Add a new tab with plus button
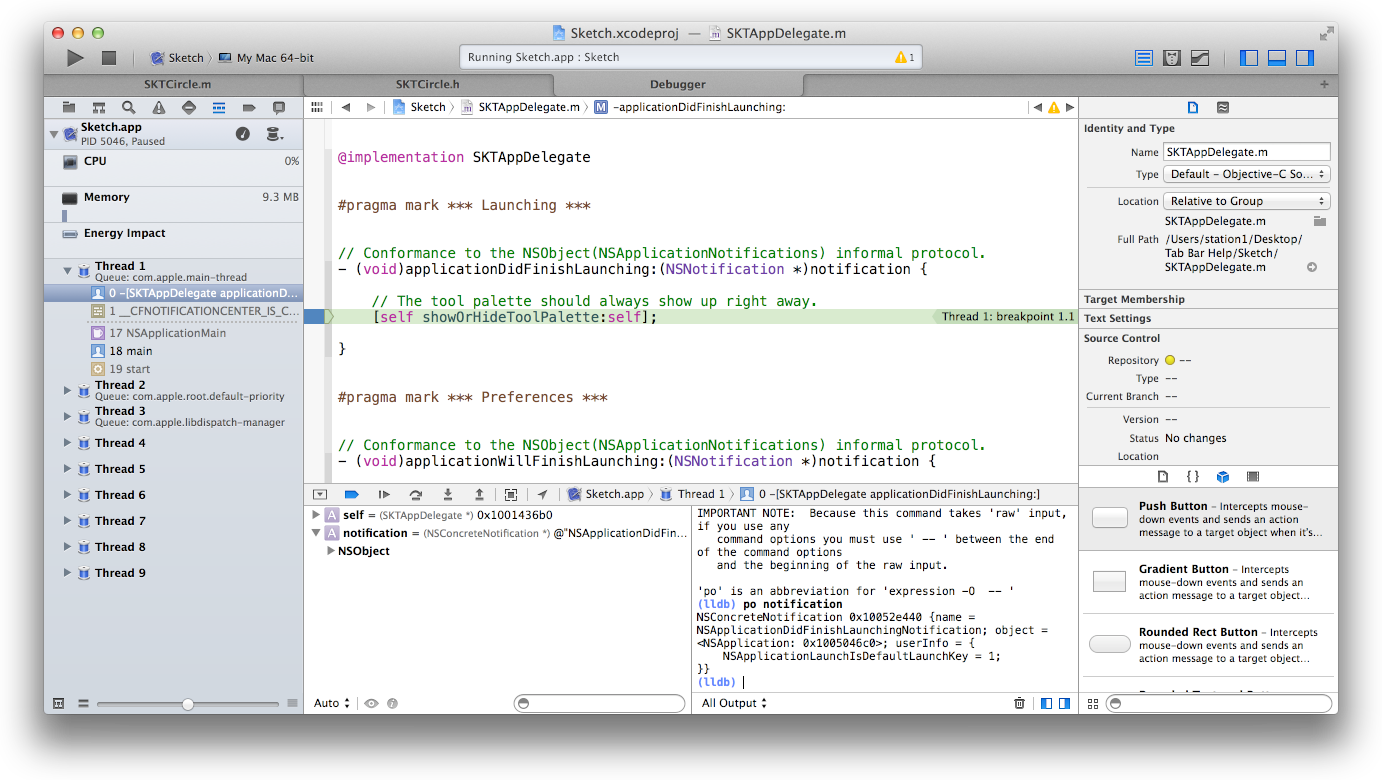Viewport: 1382px width, 780px height. (1325, 85)
